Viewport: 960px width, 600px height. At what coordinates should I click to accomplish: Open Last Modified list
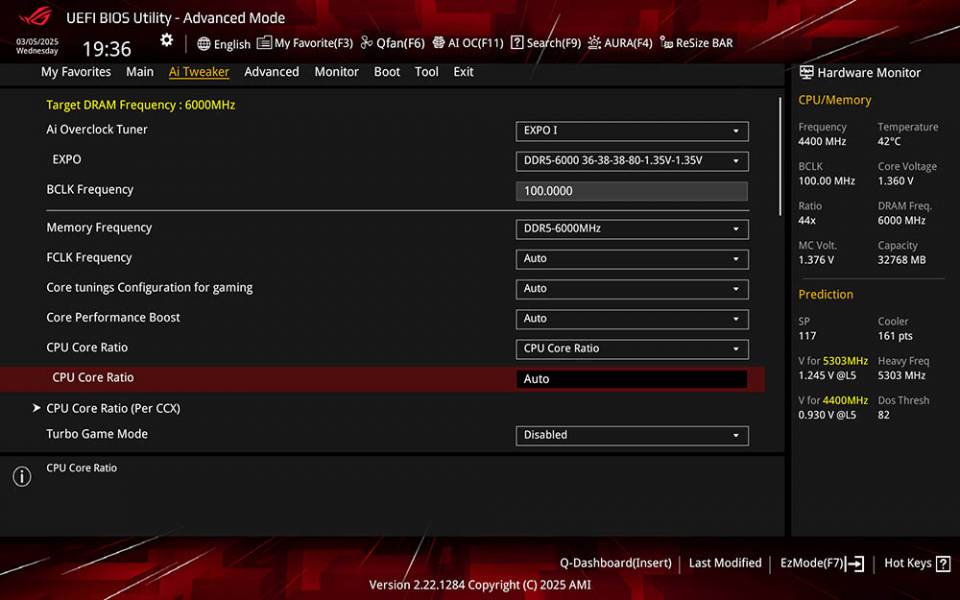[725, 563]
